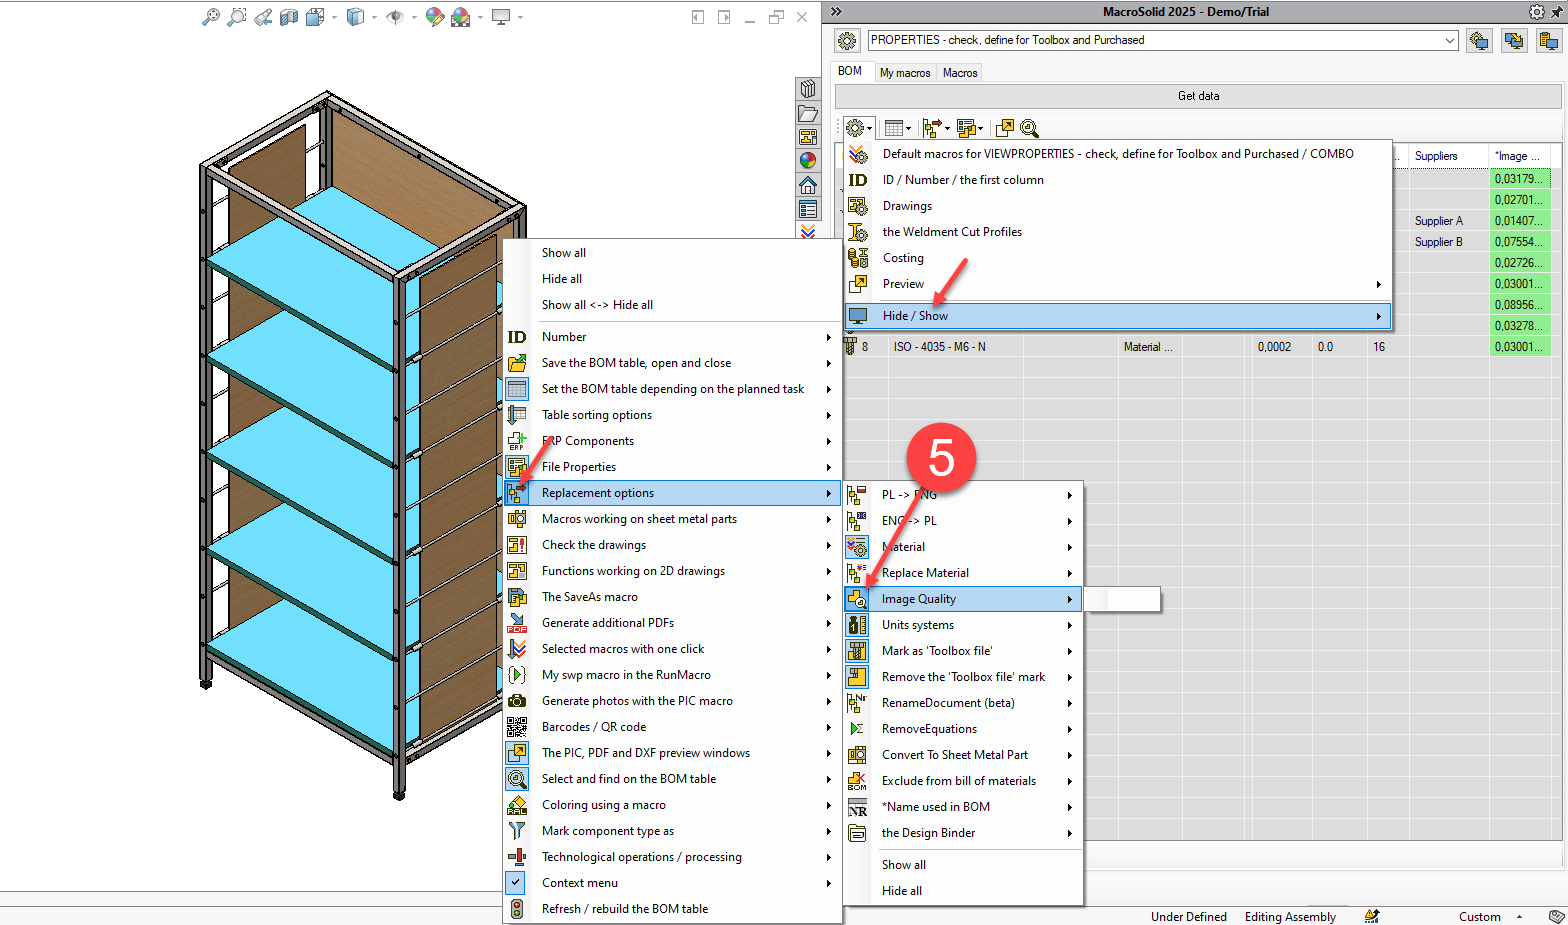Screen dimensions: 1568x925
Task: Open the PROPERTIES macro combo box dropdown
Action: [x=1450, y=40]
